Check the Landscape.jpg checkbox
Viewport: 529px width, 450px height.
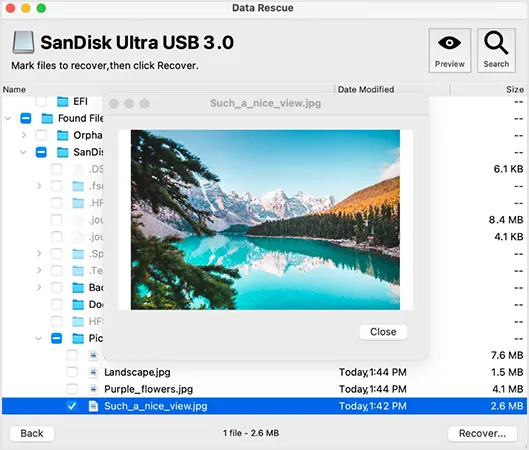tap(72, 372)
